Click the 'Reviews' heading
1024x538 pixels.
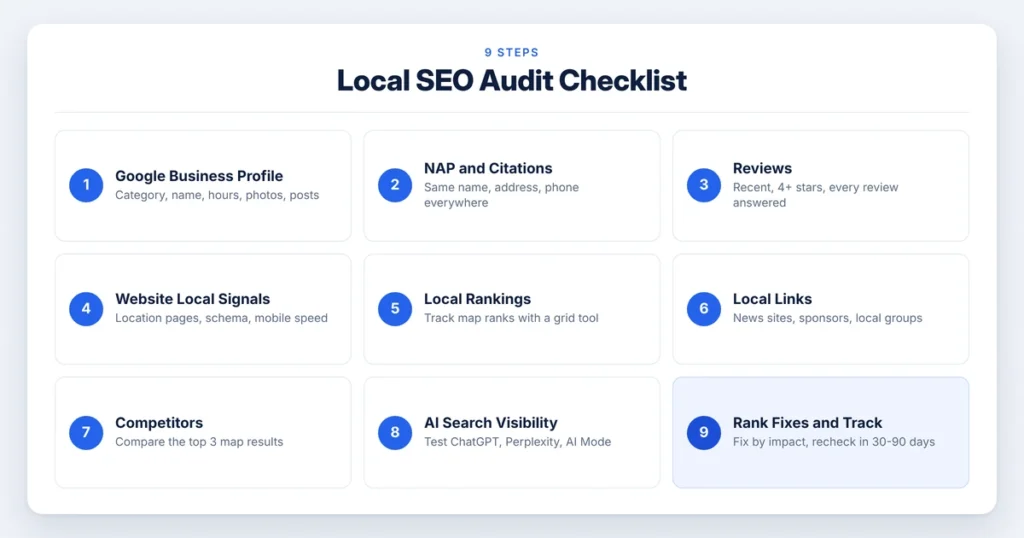(762, 168)
